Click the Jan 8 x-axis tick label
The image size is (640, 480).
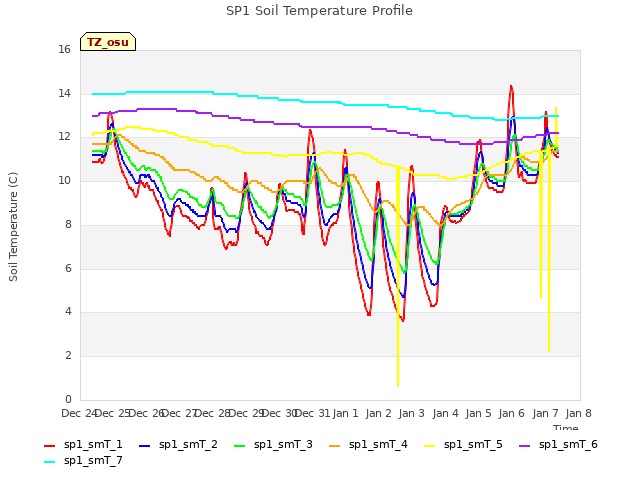tap(578, 413)
